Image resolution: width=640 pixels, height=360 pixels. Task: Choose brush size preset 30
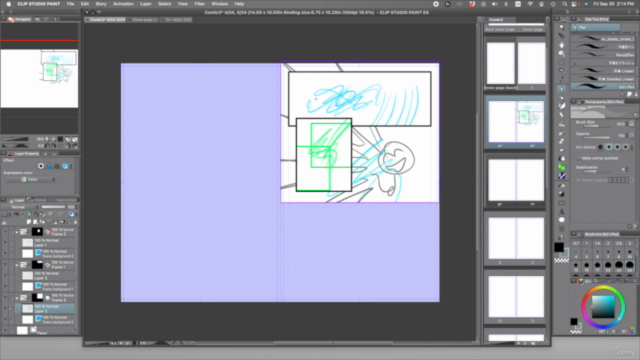click(x=630, y=266)
